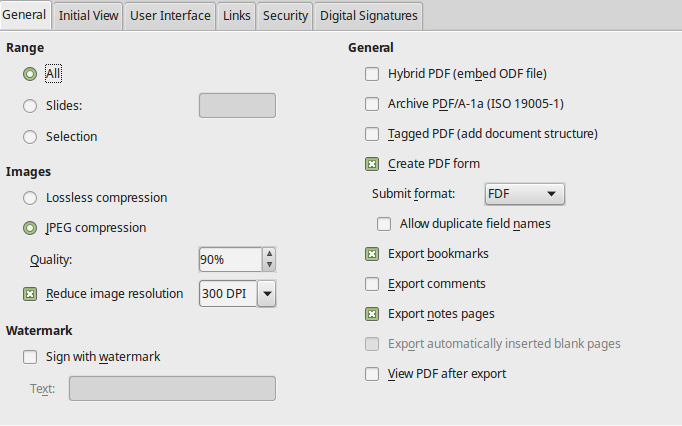Go to the Links tab
Image resolution: width=682 pixels, height=426 pixels.
point(237,16)
